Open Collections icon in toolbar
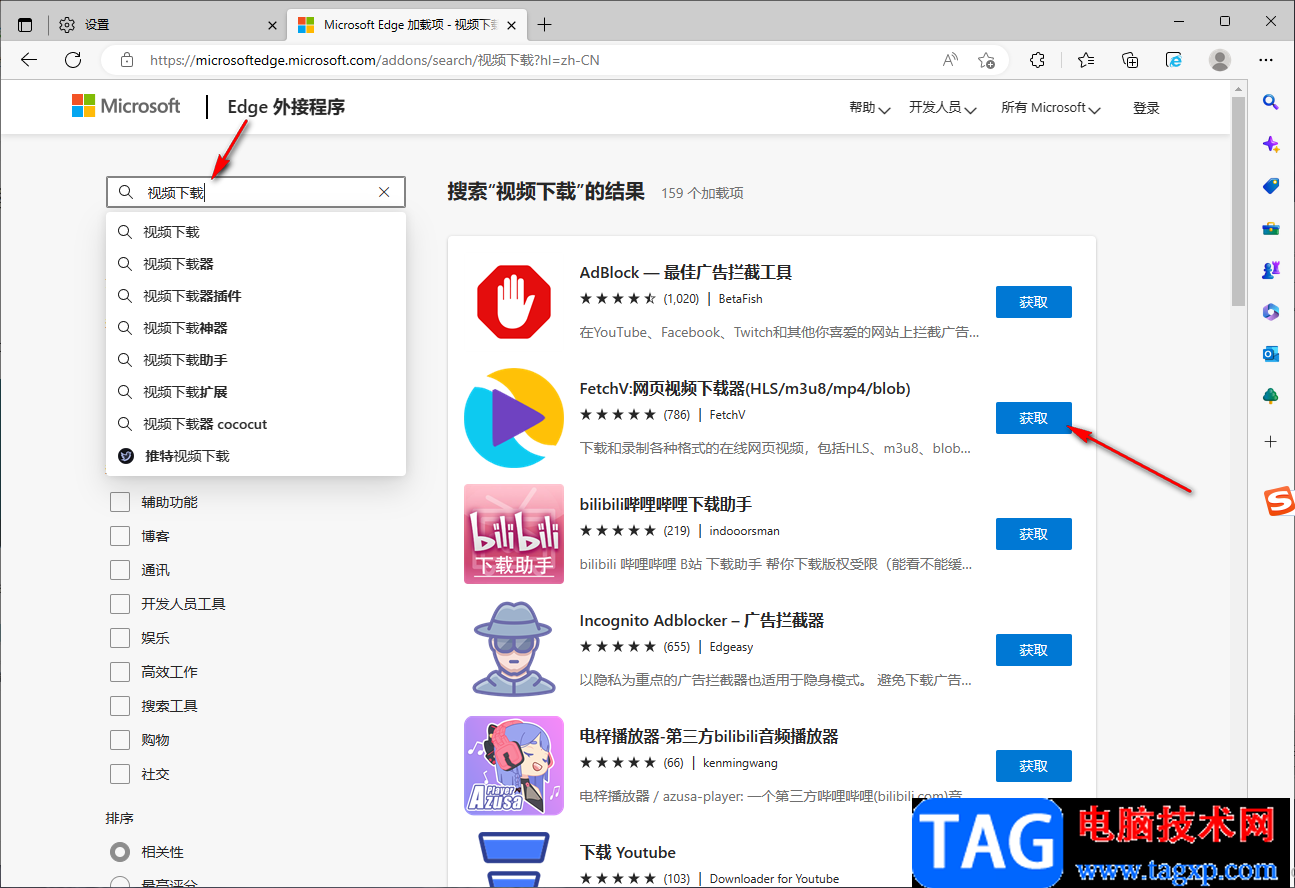Viewport: 1295px width, 888px height. pyautogui.click(x=1130, y=60)
